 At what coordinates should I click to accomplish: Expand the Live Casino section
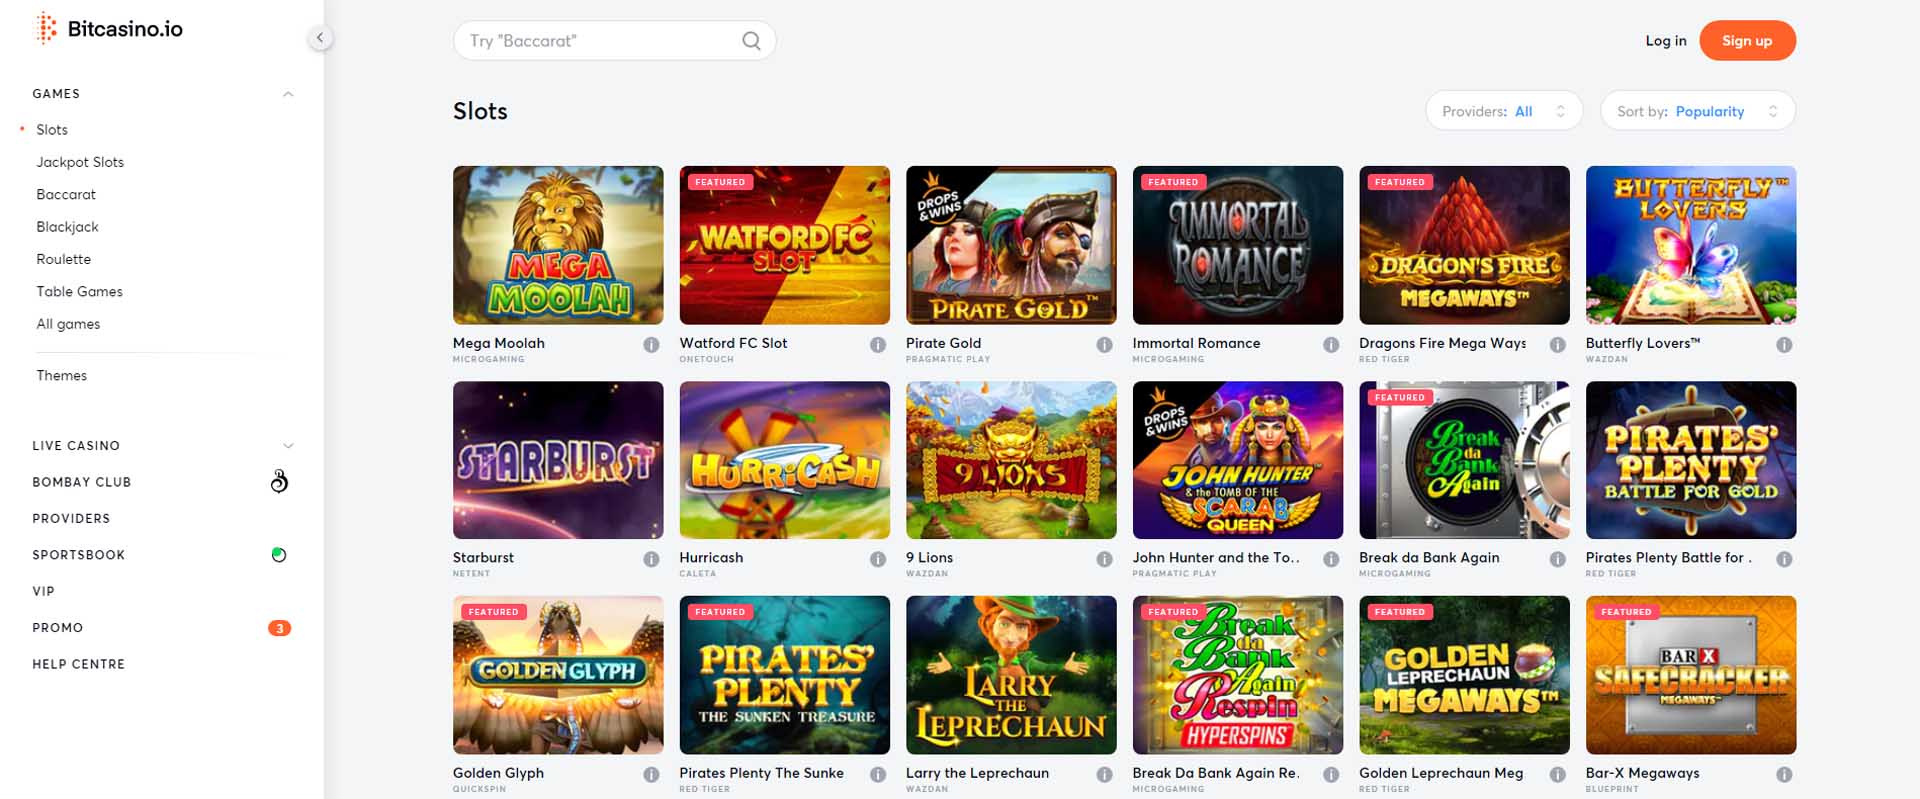288,446
